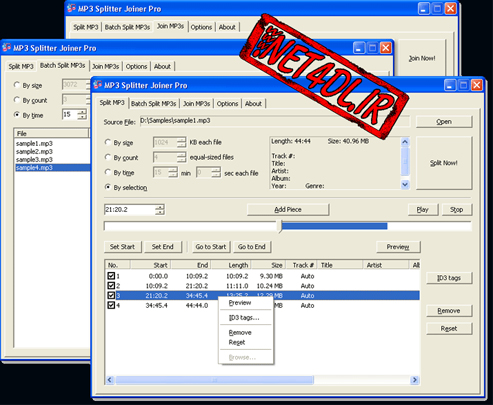Image resolution: width=493 pixels, height=405 pixels.
Task: Click the Artist column header
Action: tap(385, 265)
